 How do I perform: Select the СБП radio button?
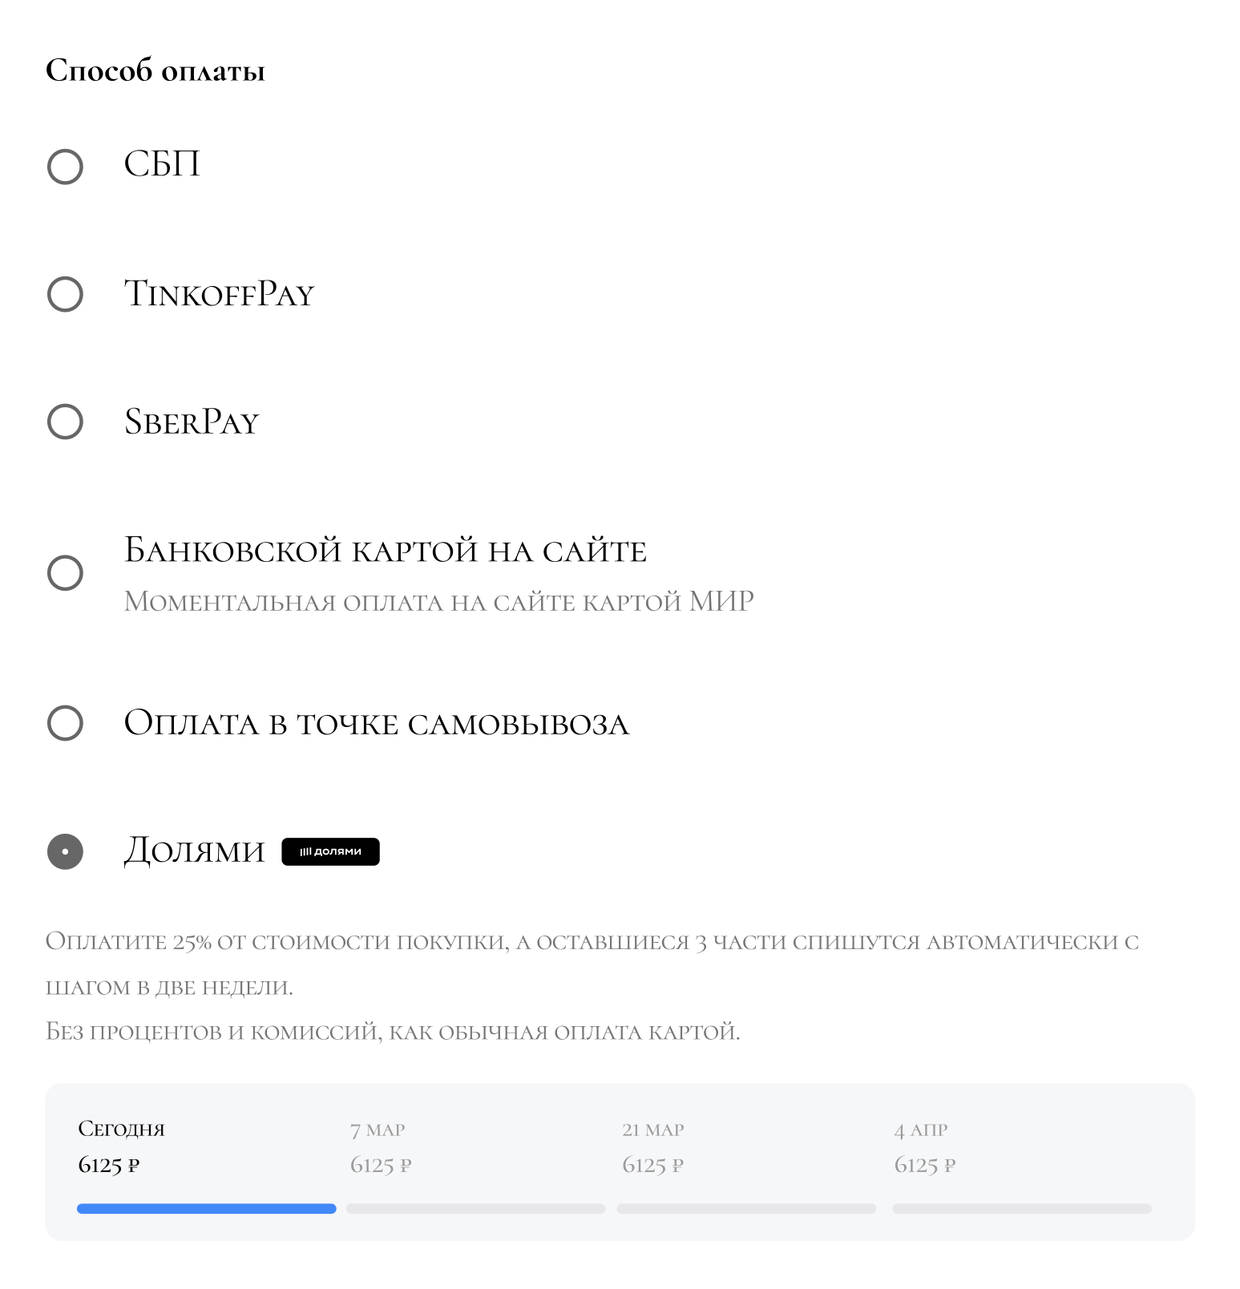[x=65, y=166]
